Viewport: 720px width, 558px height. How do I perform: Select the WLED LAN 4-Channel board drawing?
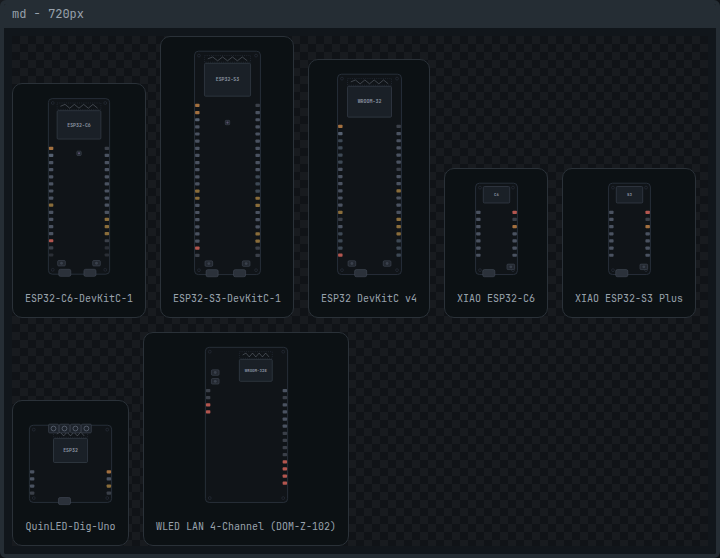pyautogui.click(x=247, y=425)
